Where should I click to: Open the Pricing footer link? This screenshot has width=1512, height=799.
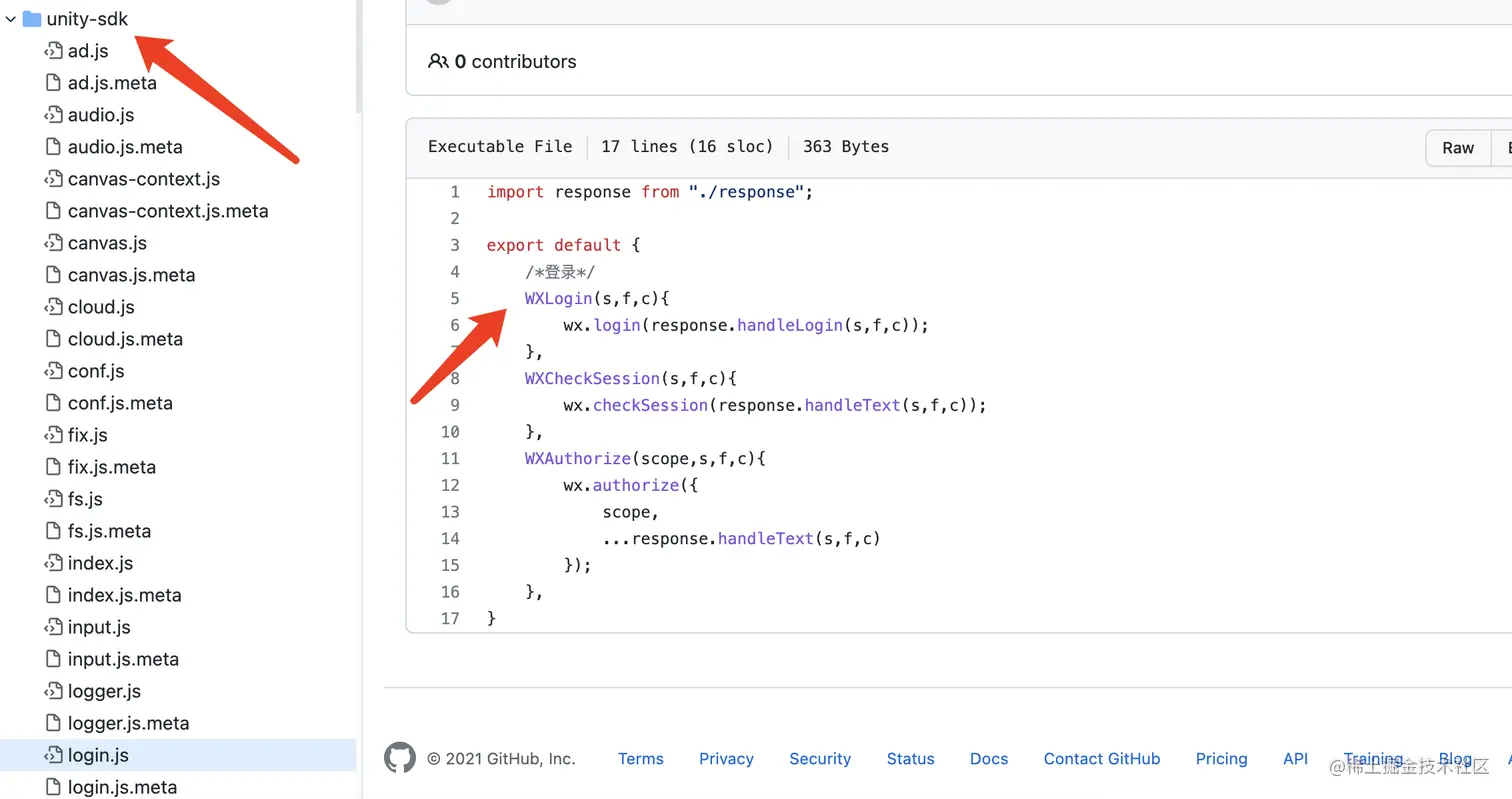tap(1221, 759)
